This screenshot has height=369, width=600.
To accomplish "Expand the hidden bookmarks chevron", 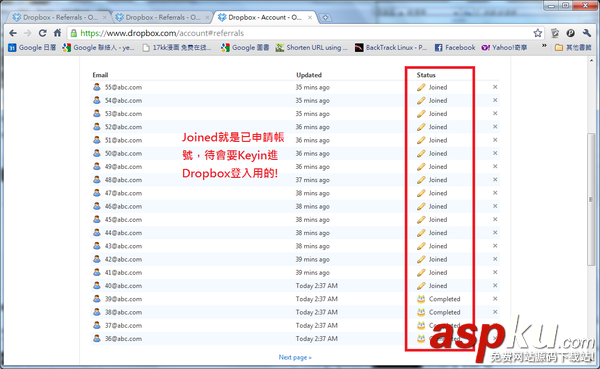I will 544,46.
